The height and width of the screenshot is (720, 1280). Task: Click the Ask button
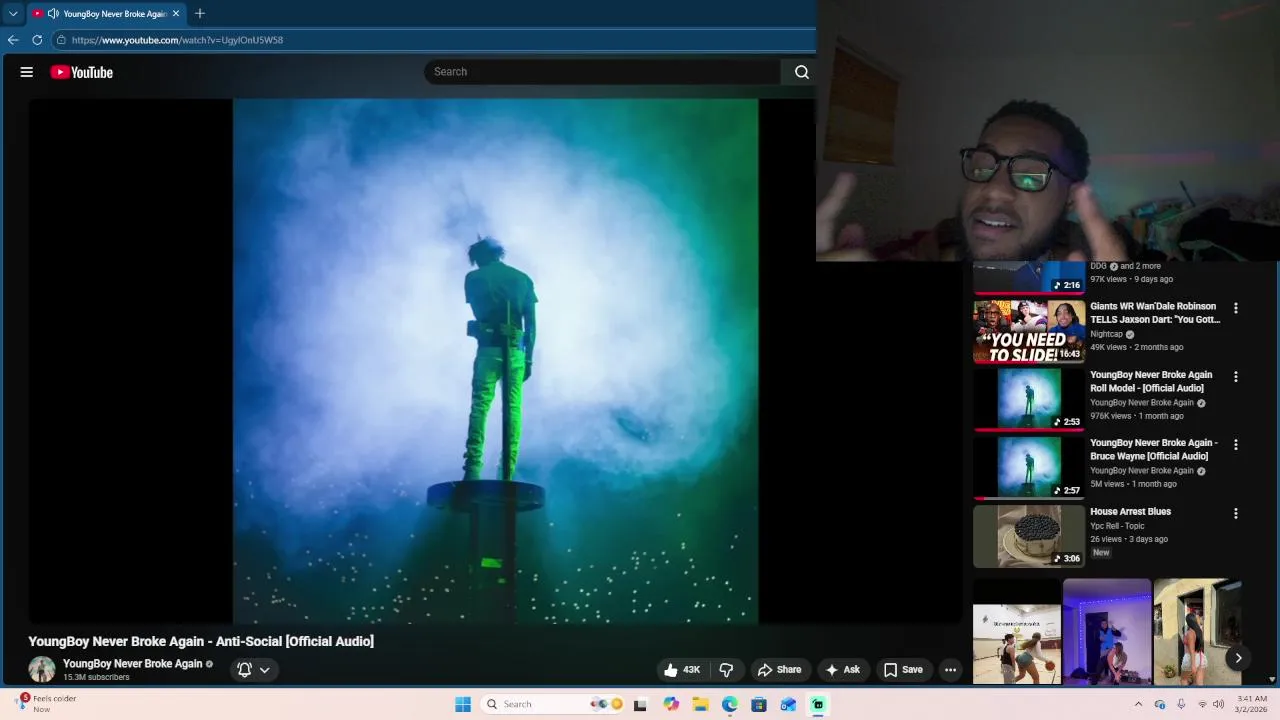(x=842, y=670)
